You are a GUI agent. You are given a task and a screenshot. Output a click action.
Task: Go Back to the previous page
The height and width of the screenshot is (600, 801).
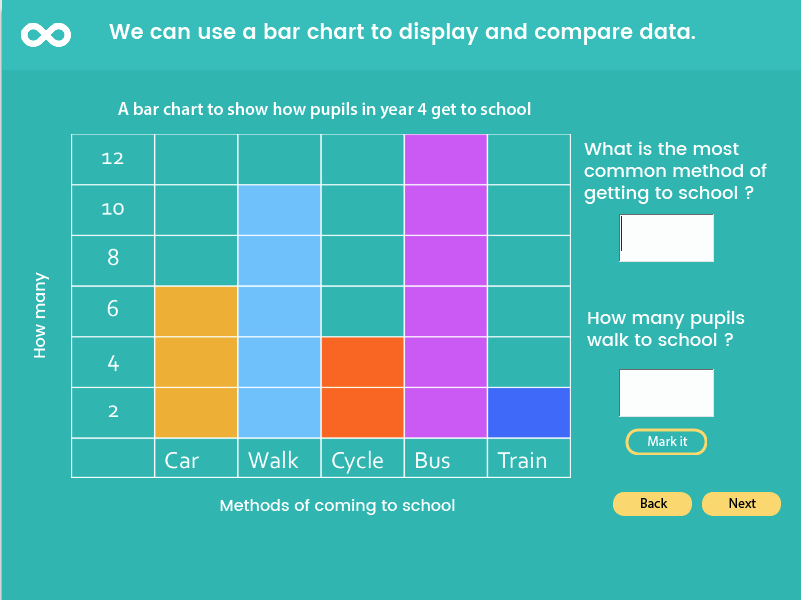tap(652, 503)
